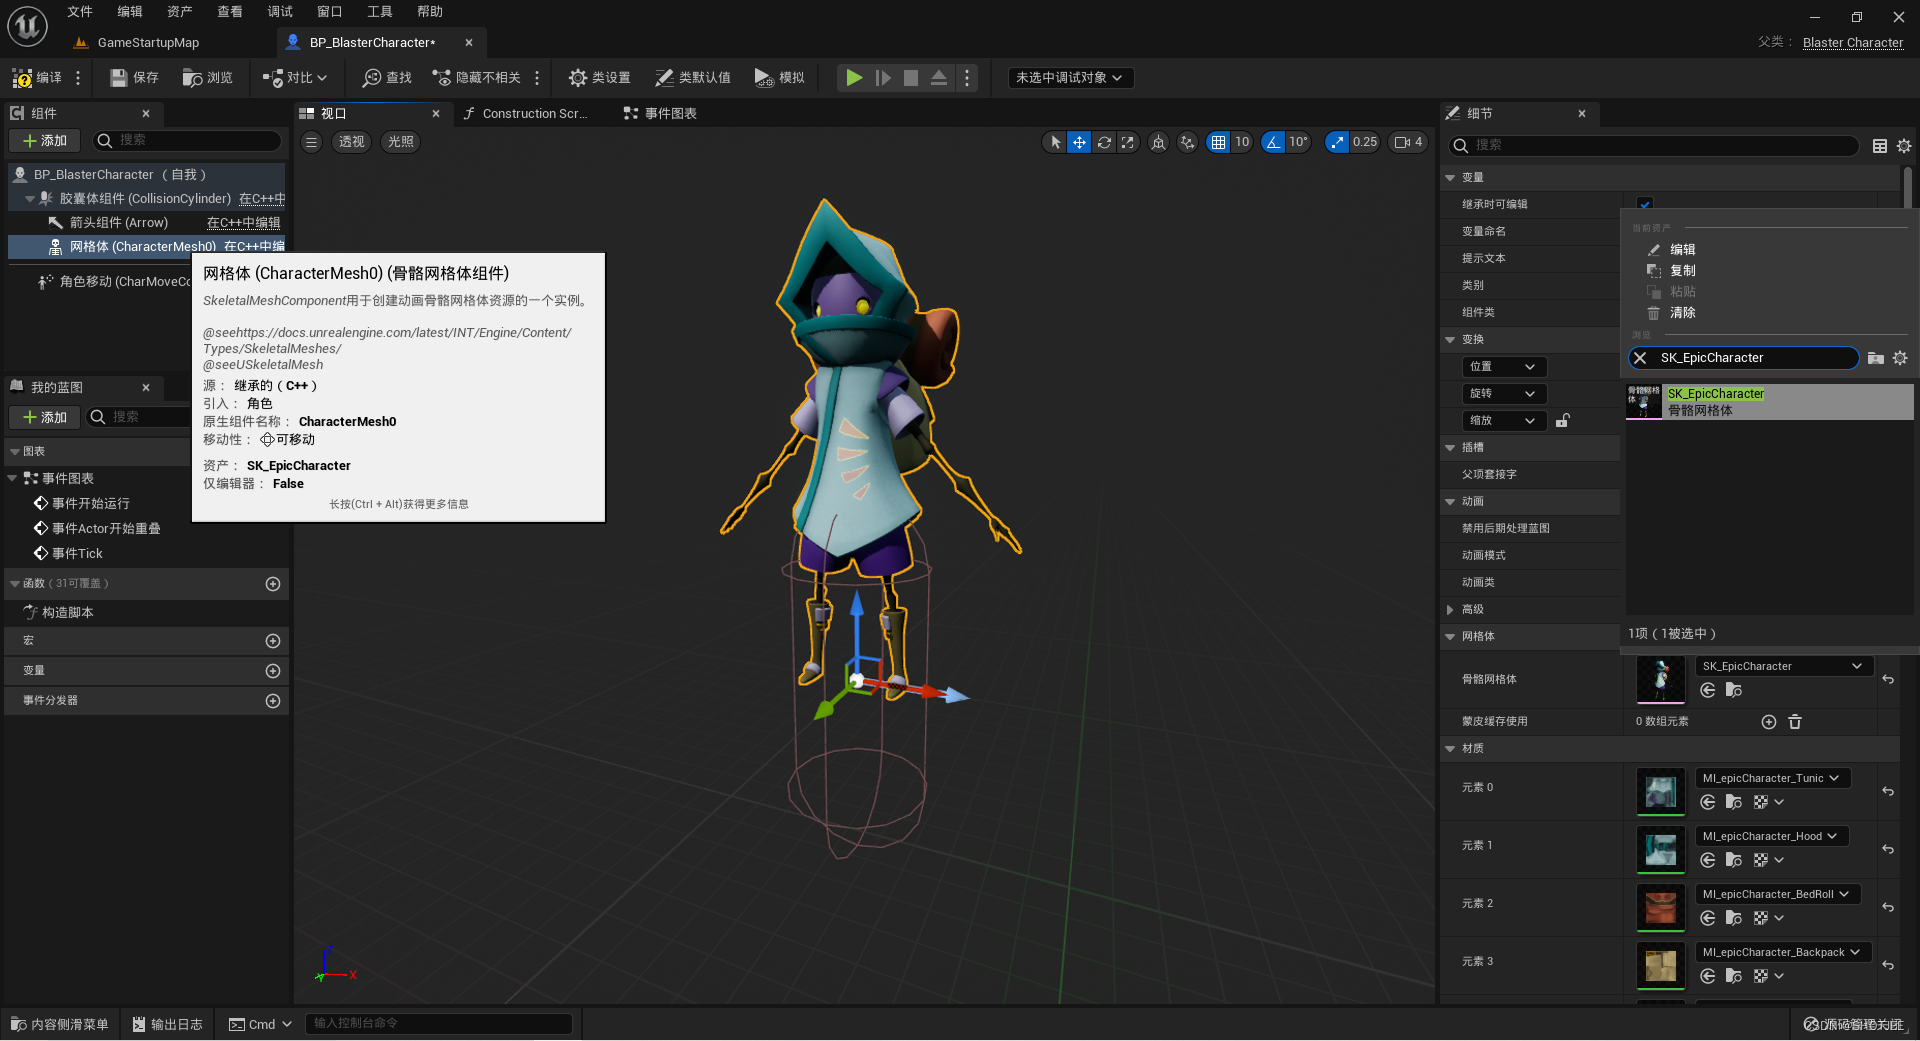Open the 编辑 menu
Viewport: 1920px width, 1041px height.
[x=130, y=12]
